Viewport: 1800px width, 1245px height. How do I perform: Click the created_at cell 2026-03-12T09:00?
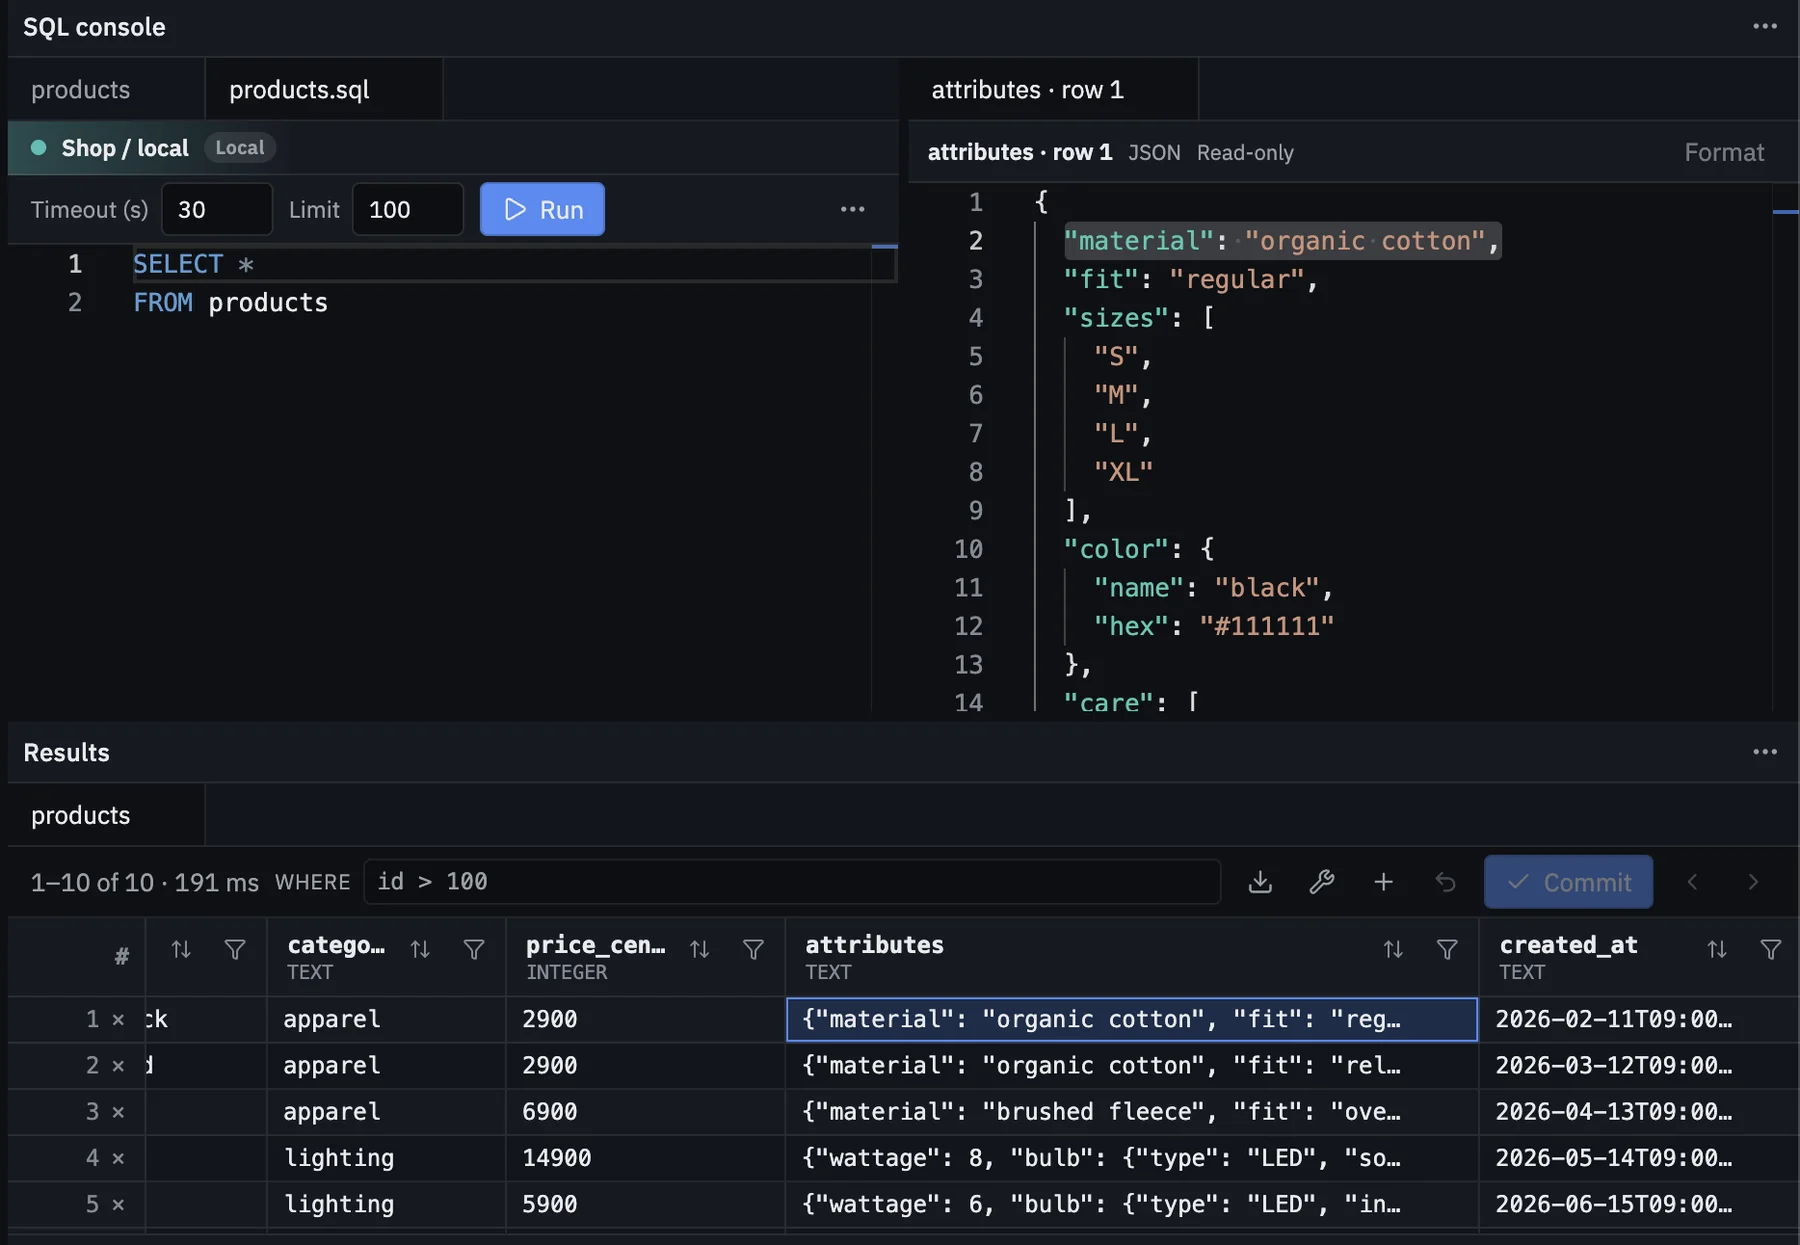click(1638, 1066)
